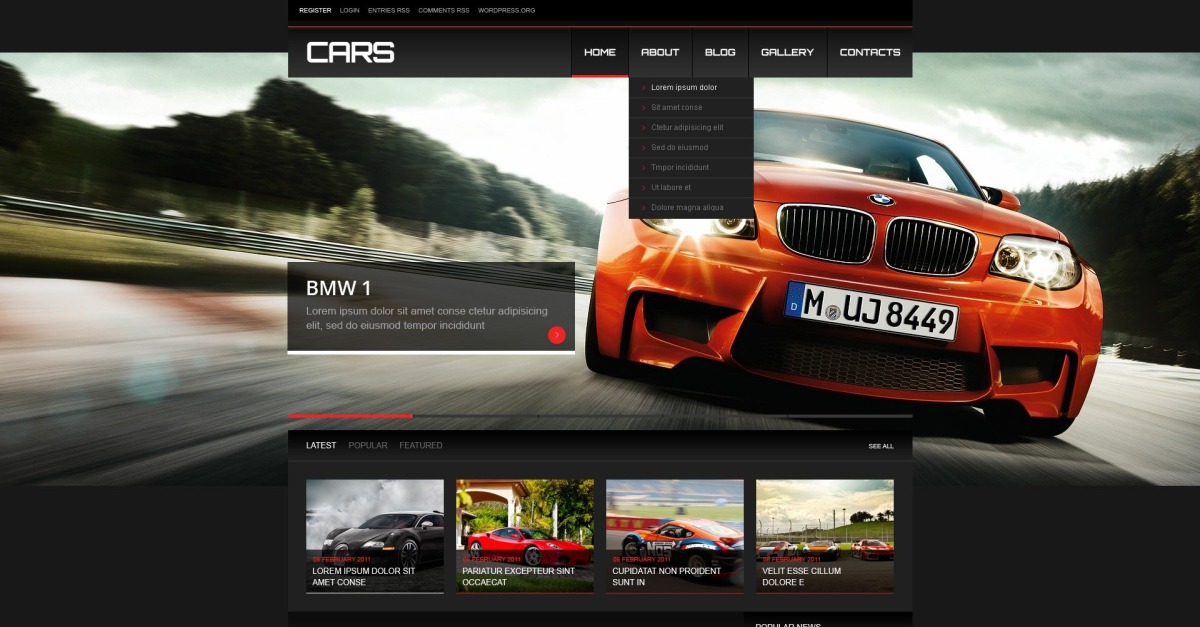The height and width of the screenshot is (627, 1200).
Task: Go to the Home navigation item
Action: coord(600,52)
